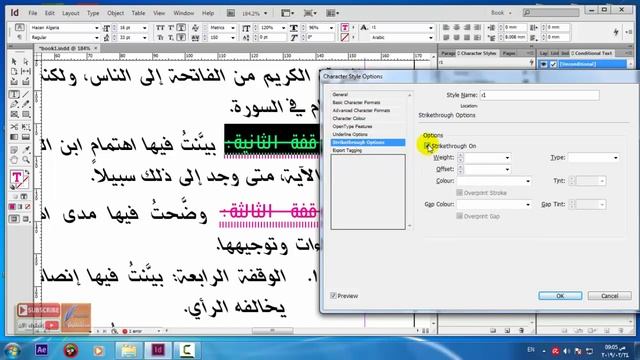Open the Arabic language dropdown
Screen dimensions: 640x360
[431, 38]
